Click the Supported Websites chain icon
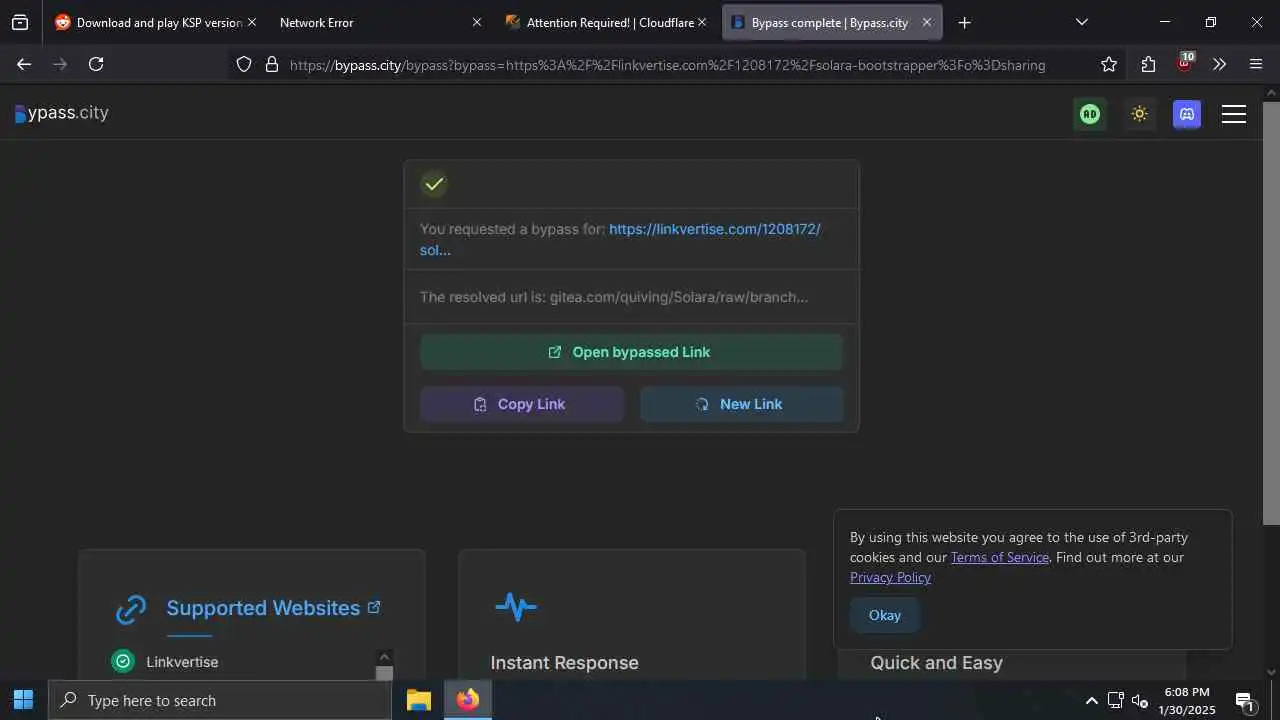Viewport: 1280px width, 720px height. (131, 609)
